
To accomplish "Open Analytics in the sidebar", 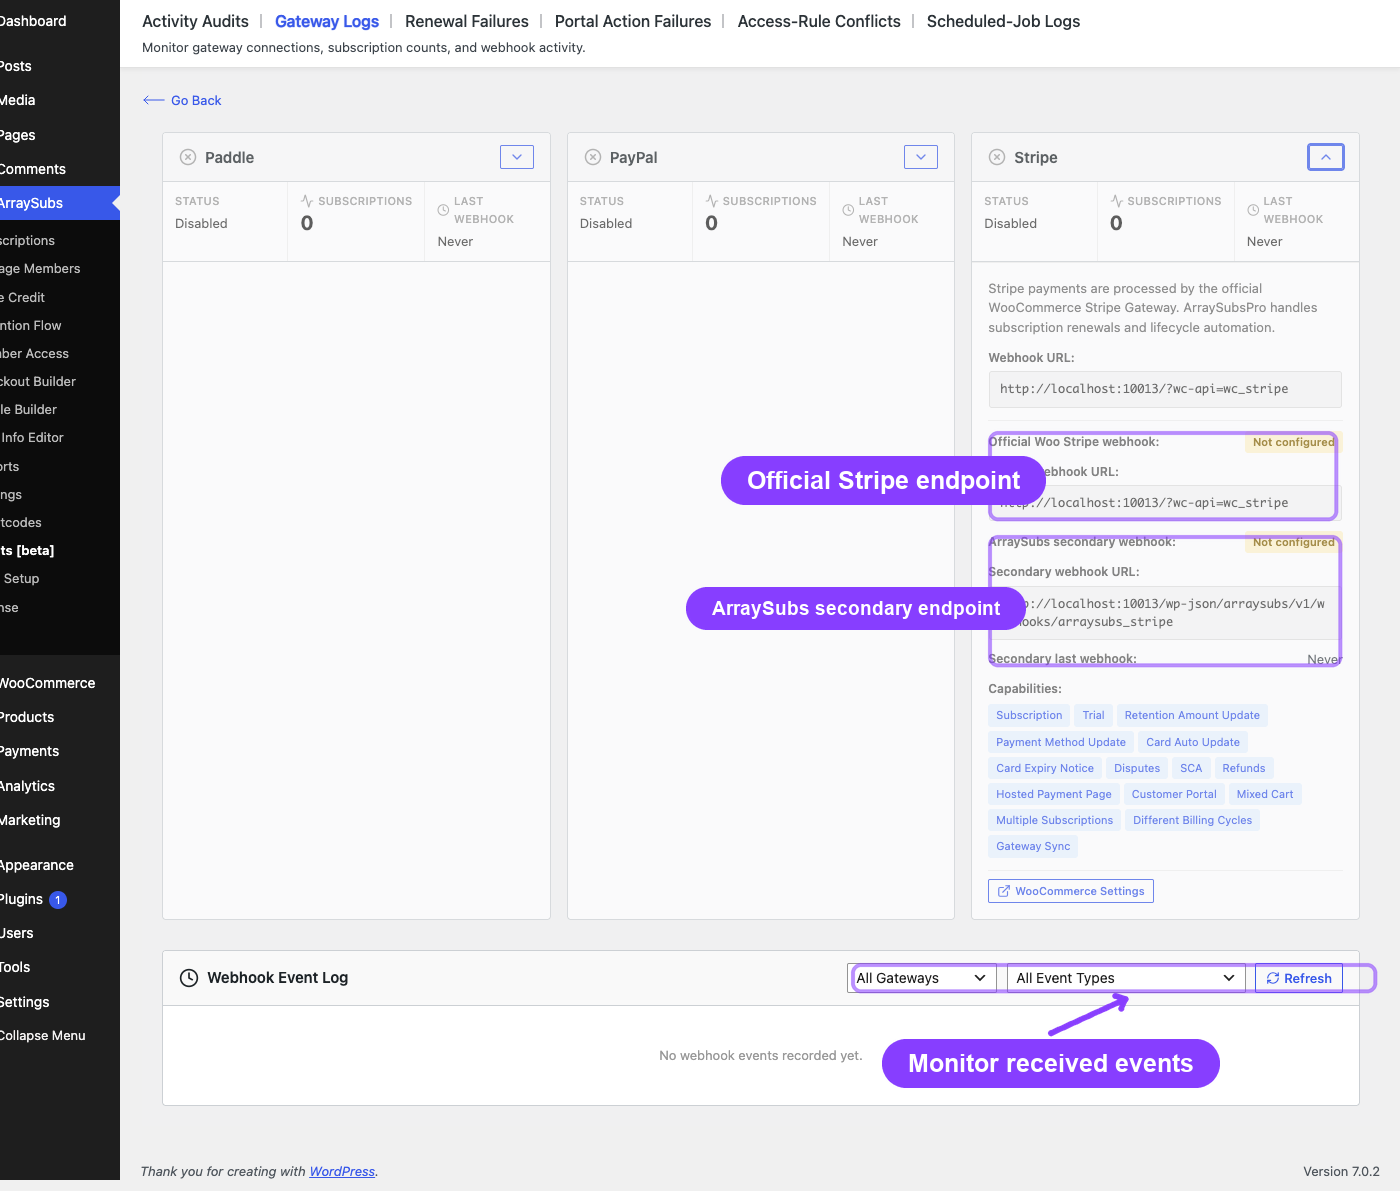I will 60,786.
